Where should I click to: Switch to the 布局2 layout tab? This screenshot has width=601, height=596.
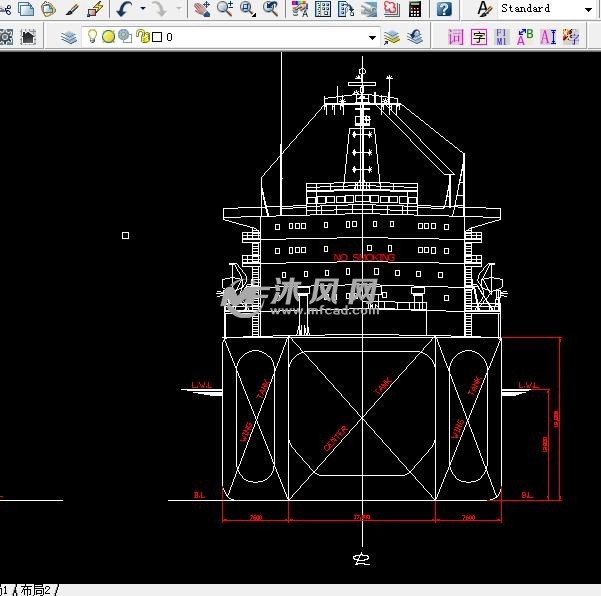[x=37, y=589]
